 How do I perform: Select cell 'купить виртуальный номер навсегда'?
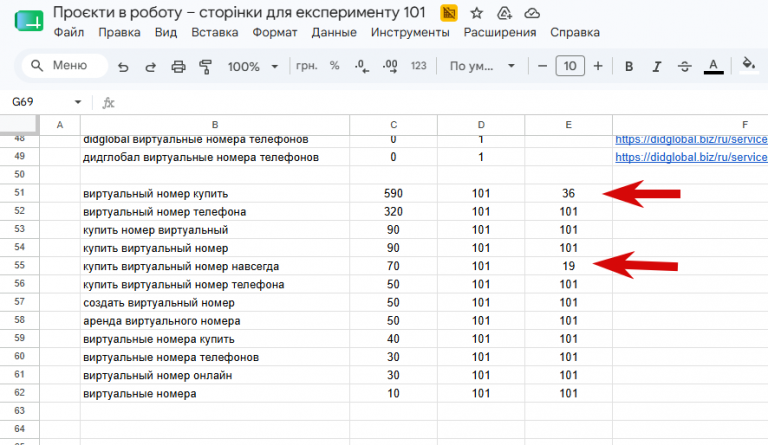click(x=215, y=266)
